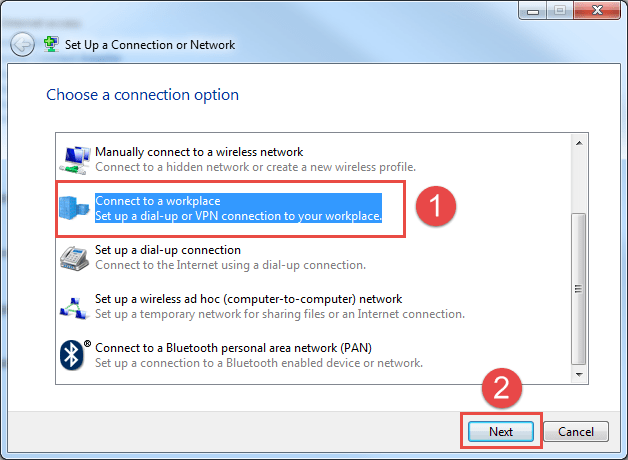This screenshot has width=628, height=460.
Task: Click the Choose a connection option heading
Action: pyautogui.click(x=142, y=95)
